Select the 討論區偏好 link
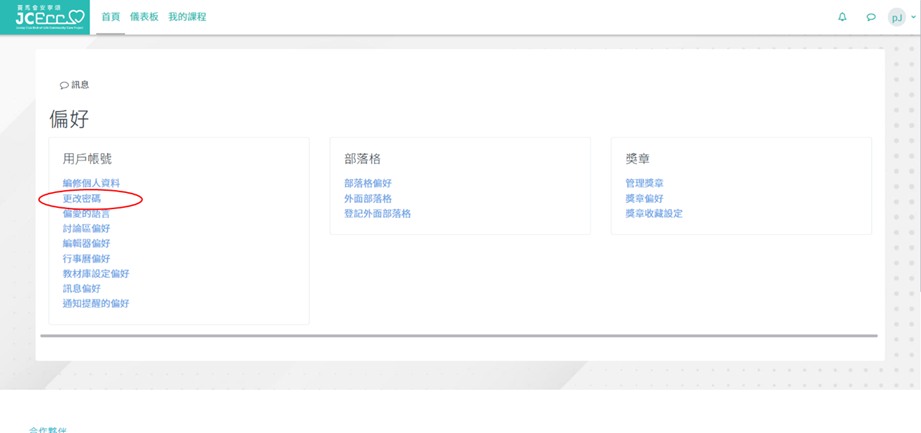Image resolution: width=921 pixels, height=433 pixels. (x=86, y=228)
